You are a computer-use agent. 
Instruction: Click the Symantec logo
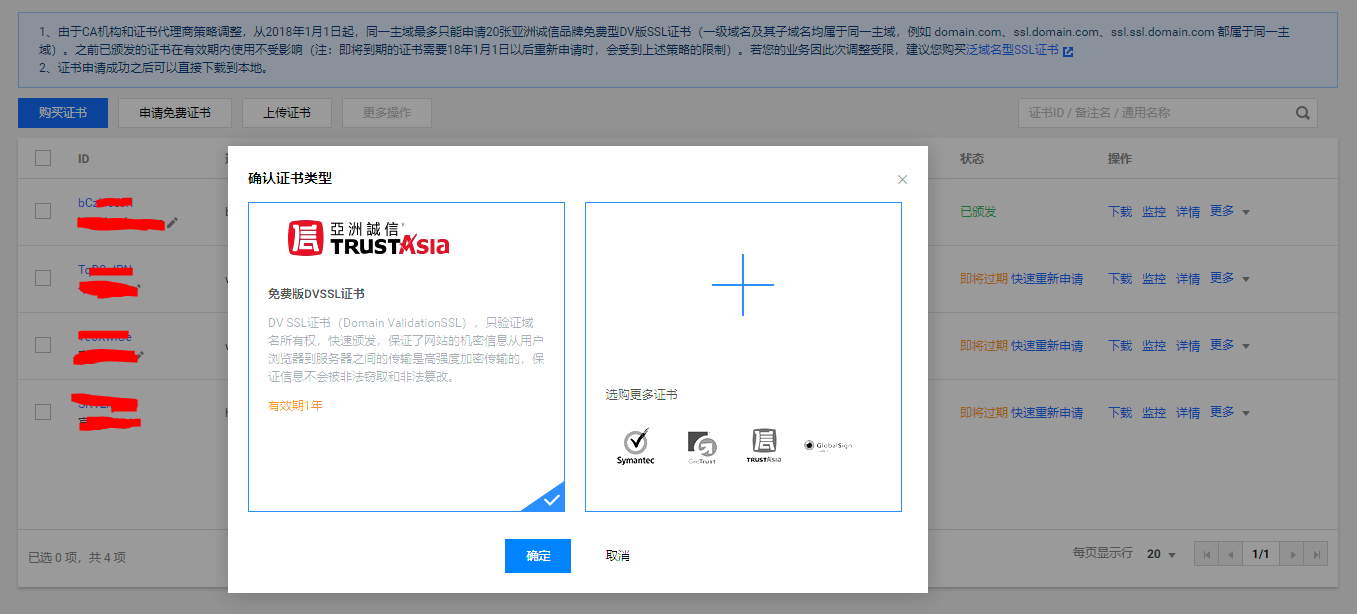click(x=635, y=446)
